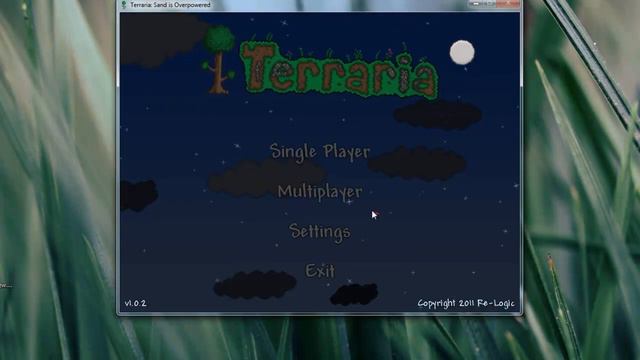This screenshot has height=360, width=640.
Task: Click the Terraria tree icon in title bar
Action: (124, 4)
